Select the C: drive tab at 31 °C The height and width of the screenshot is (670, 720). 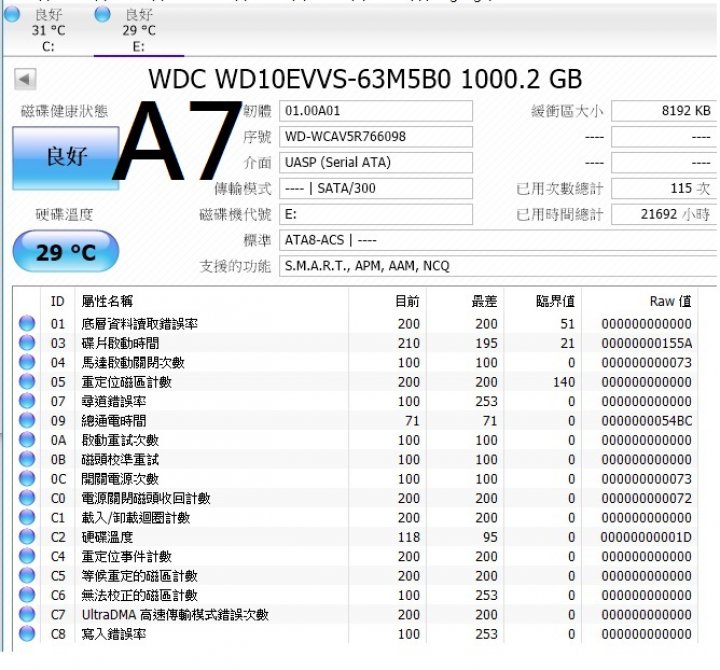coord(48,30)
